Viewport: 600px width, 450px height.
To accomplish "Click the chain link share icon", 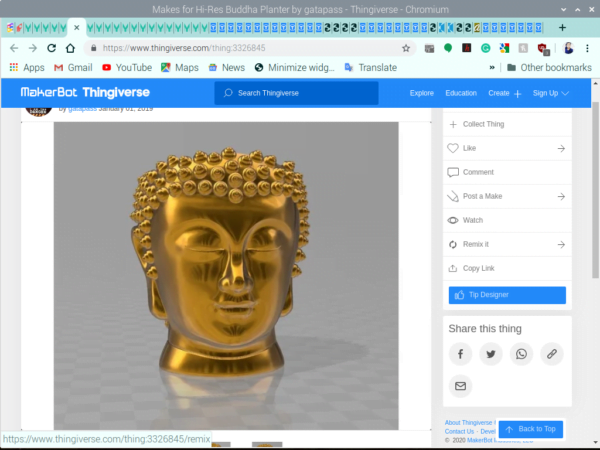I will click(551, 353).
